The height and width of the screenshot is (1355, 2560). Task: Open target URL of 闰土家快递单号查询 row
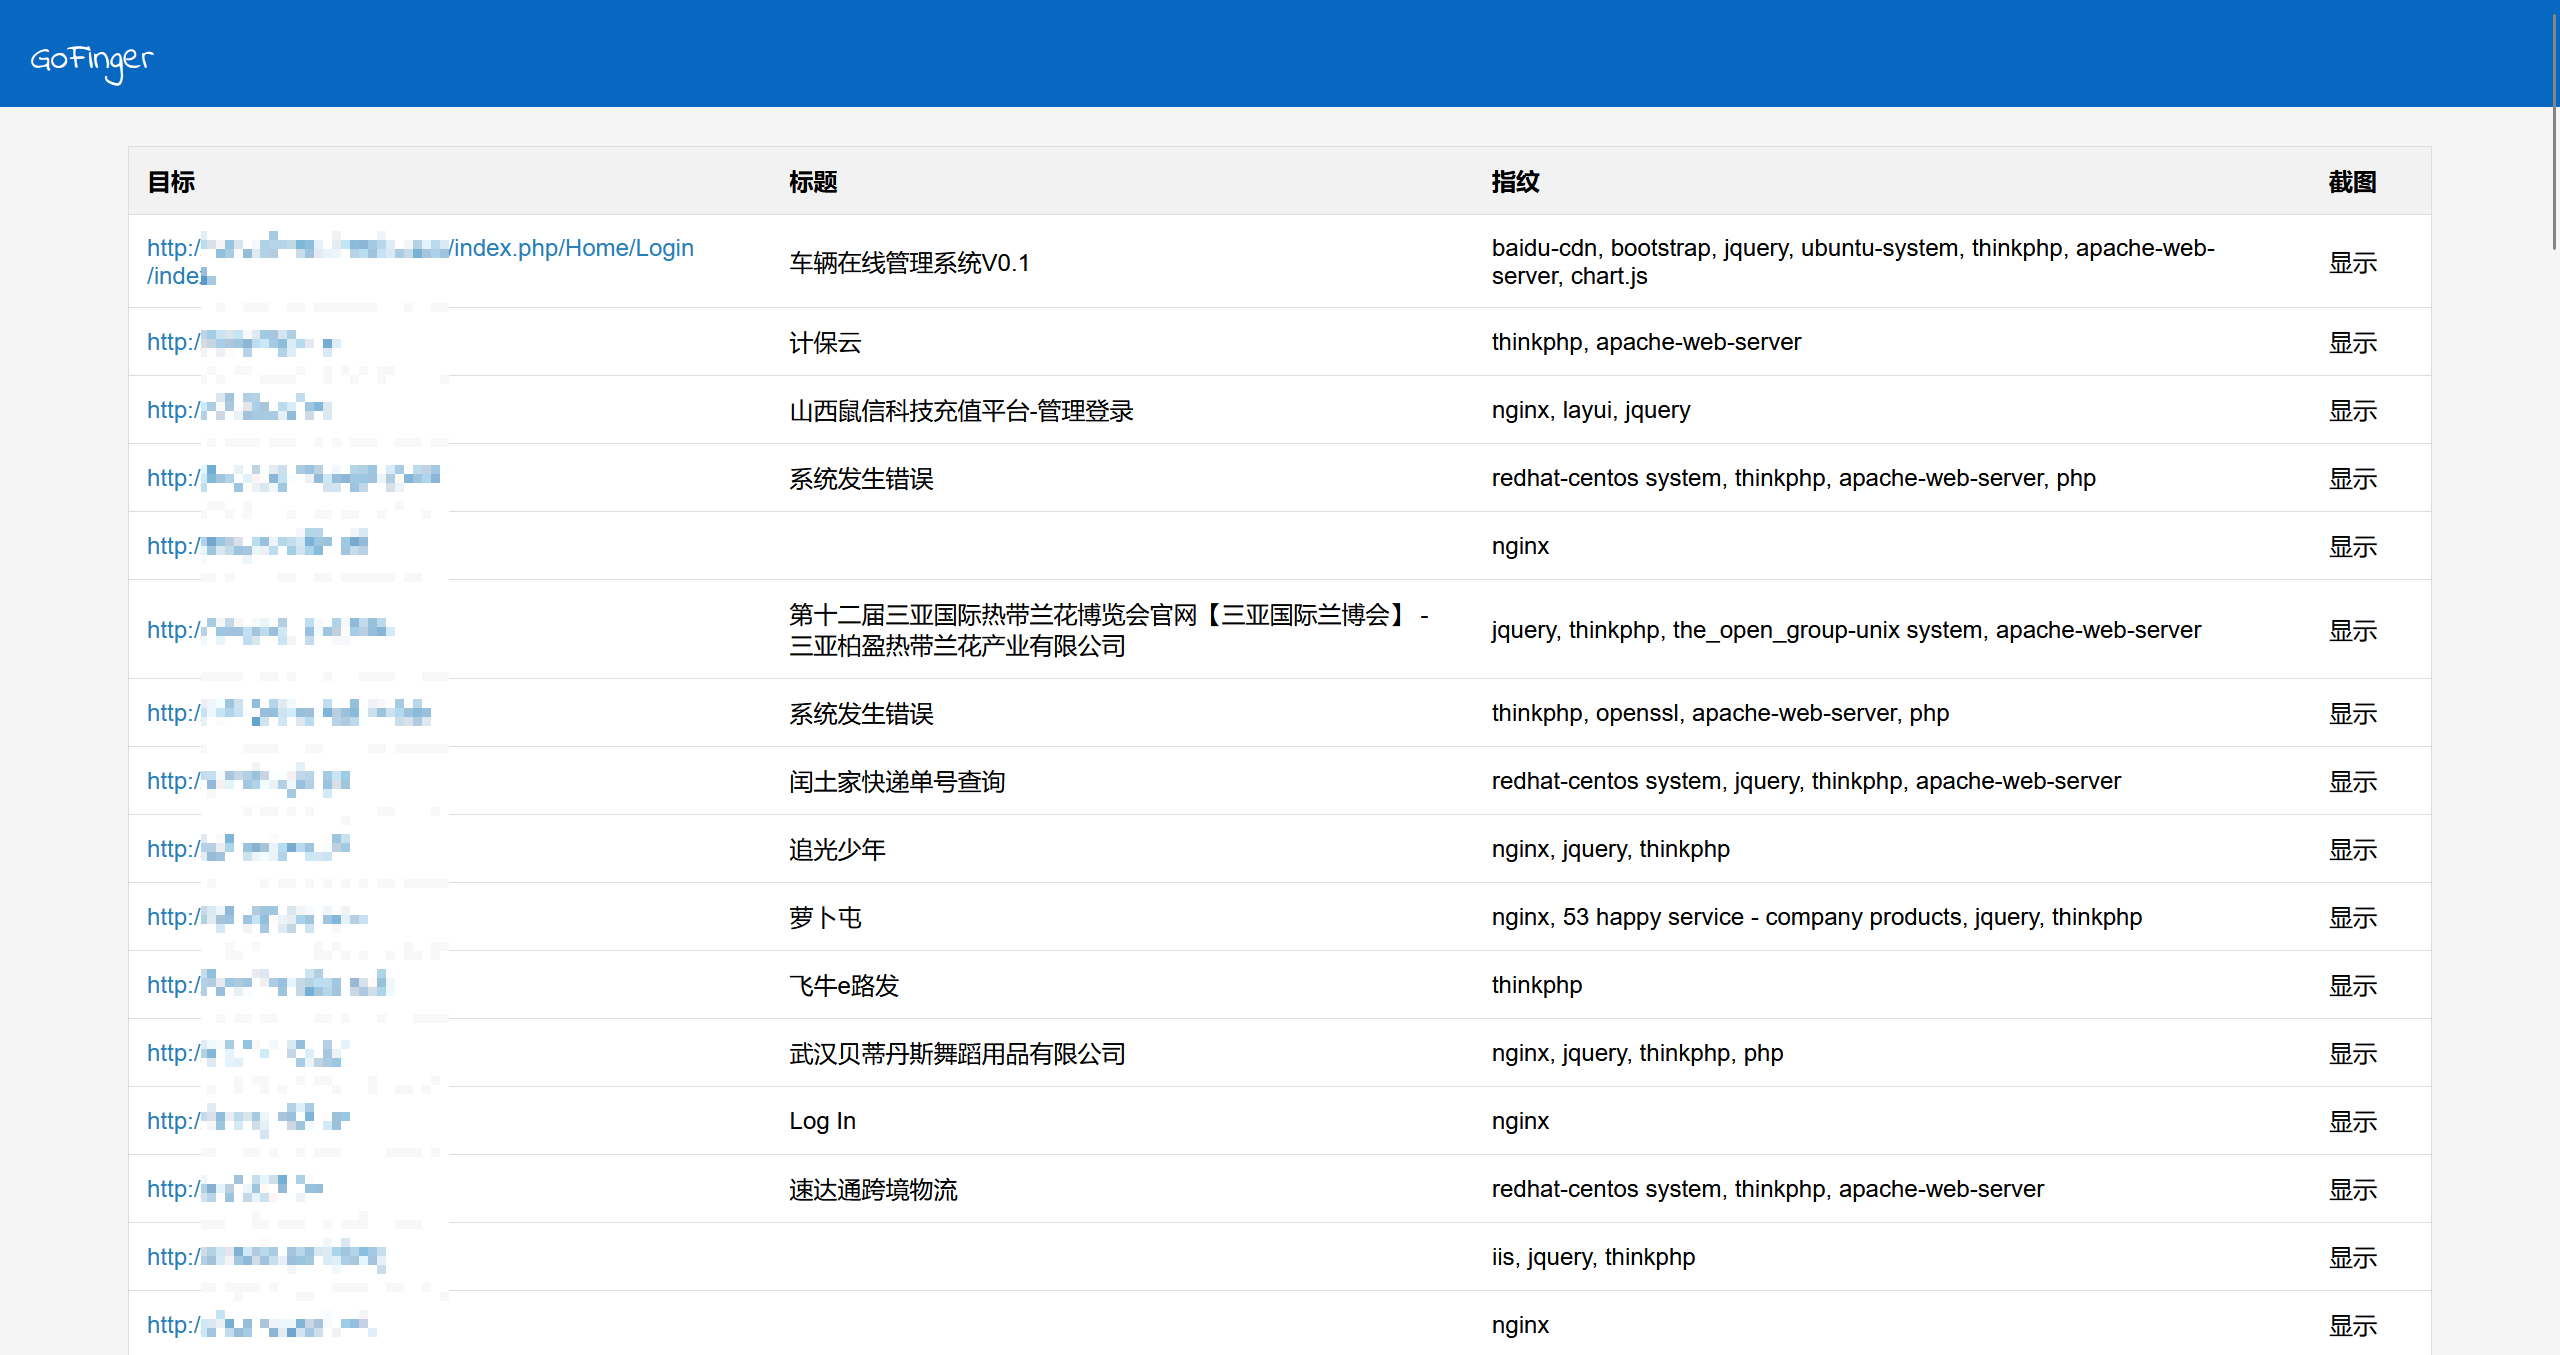tap(249, 781)
